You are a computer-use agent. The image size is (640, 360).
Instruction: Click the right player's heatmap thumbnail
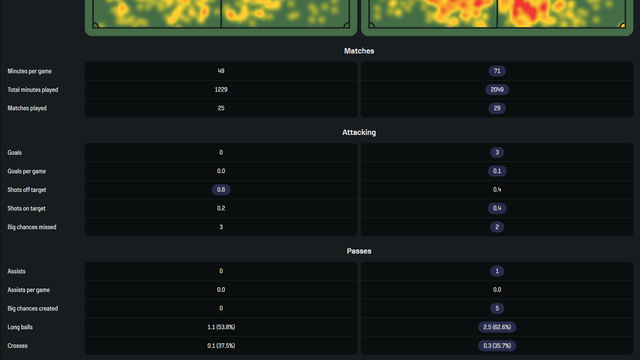click(497, 17)
